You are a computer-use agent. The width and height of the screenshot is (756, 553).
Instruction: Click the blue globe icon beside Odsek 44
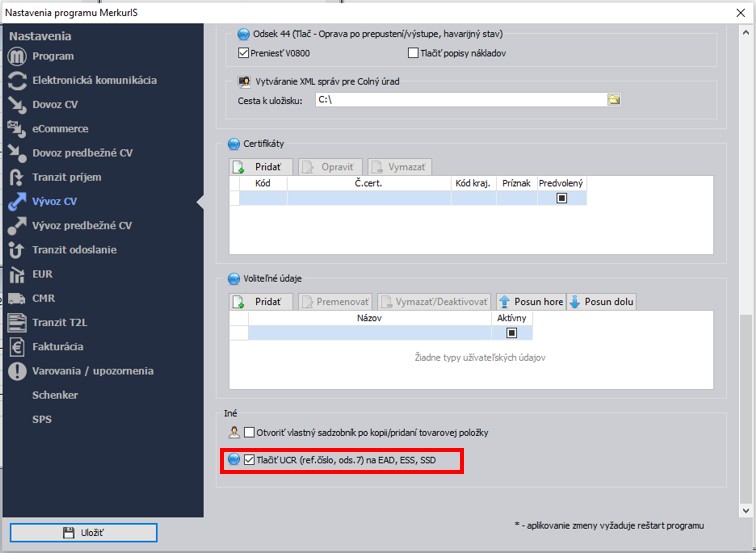[x=243, y=34]
